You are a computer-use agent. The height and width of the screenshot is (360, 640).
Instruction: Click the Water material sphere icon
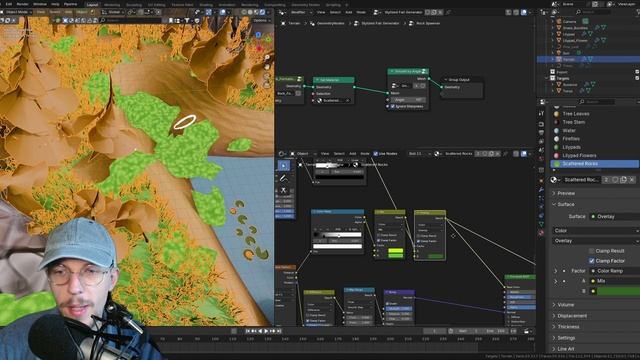(556, 131)
